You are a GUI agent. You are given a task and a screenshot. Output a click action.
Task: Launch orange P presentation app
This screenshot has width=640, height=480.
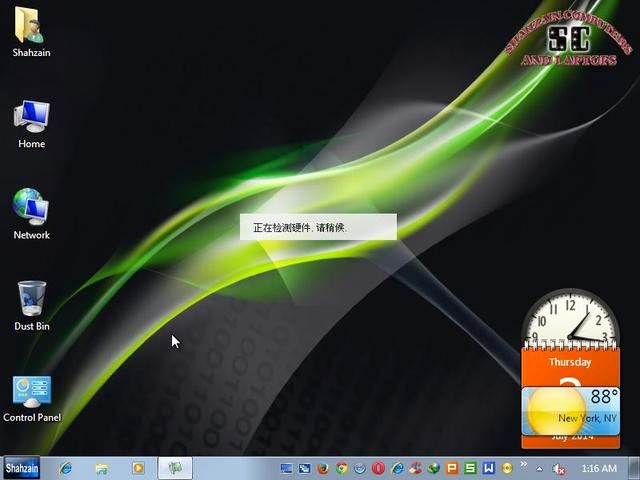pos(452,468)
